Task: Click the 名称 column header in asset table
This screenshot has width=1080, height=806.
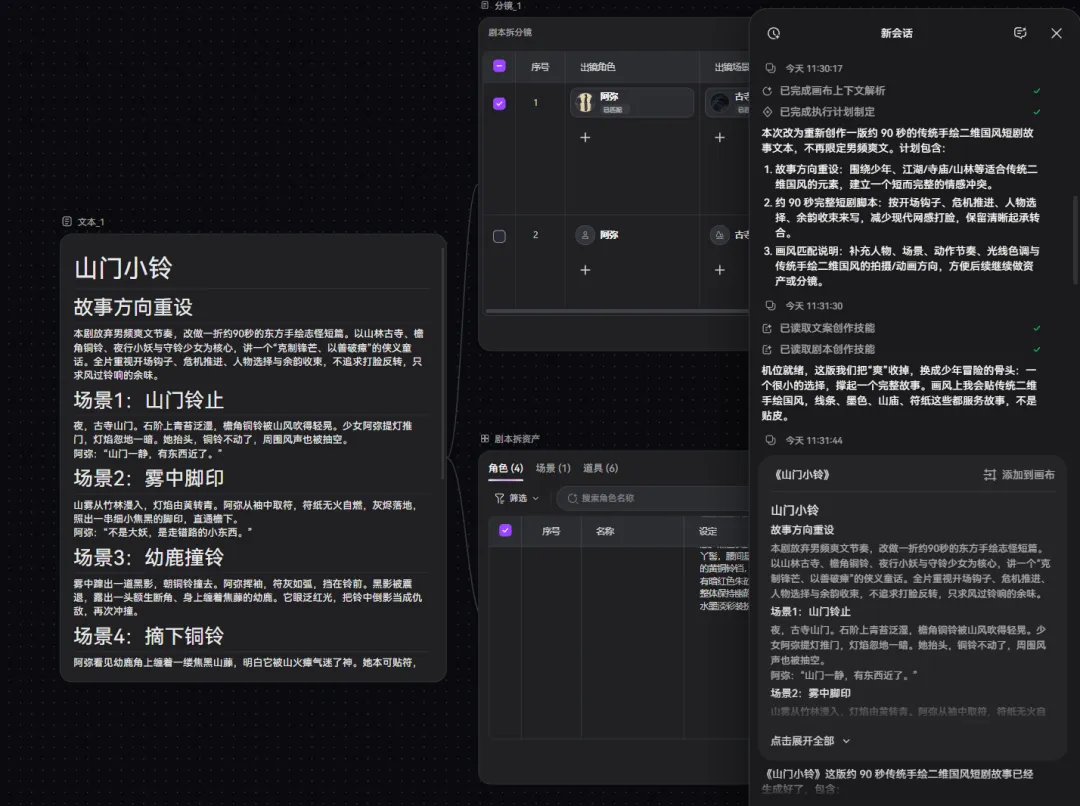Action: pos(605,531)
